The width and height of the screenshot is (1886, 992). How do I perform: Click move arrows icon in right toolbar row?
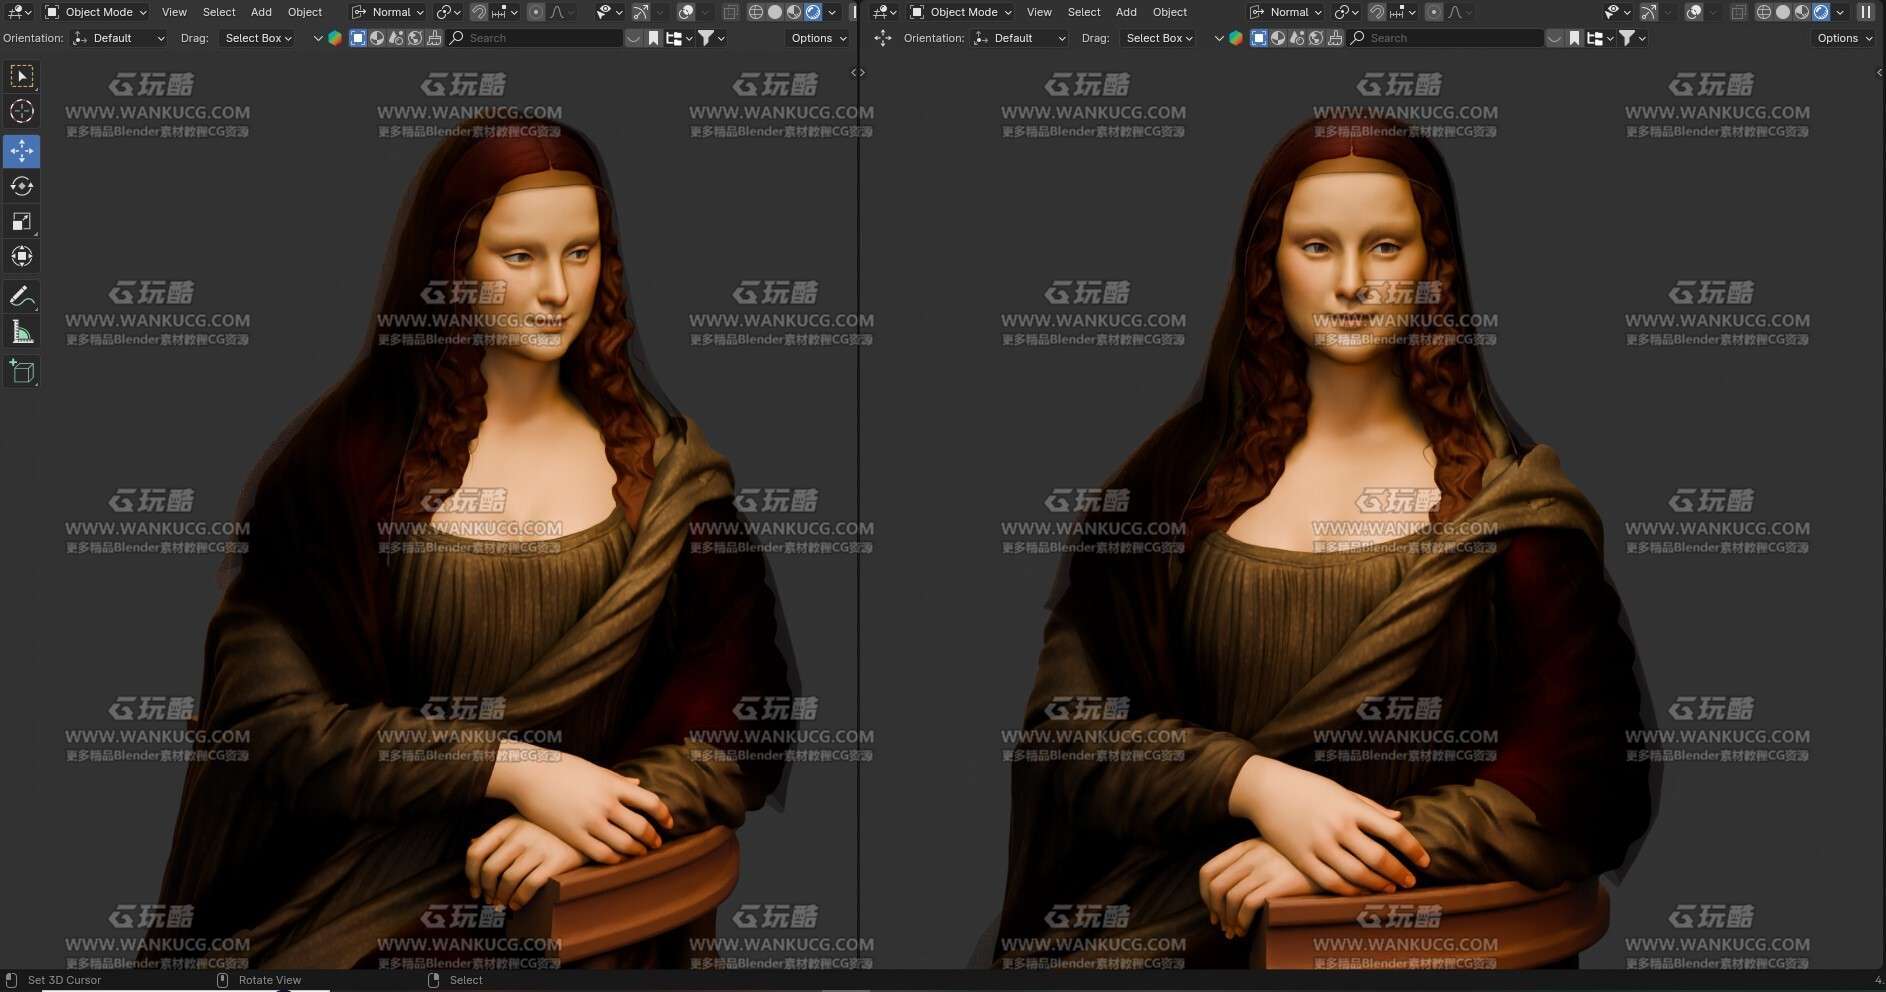pos(882,38)
